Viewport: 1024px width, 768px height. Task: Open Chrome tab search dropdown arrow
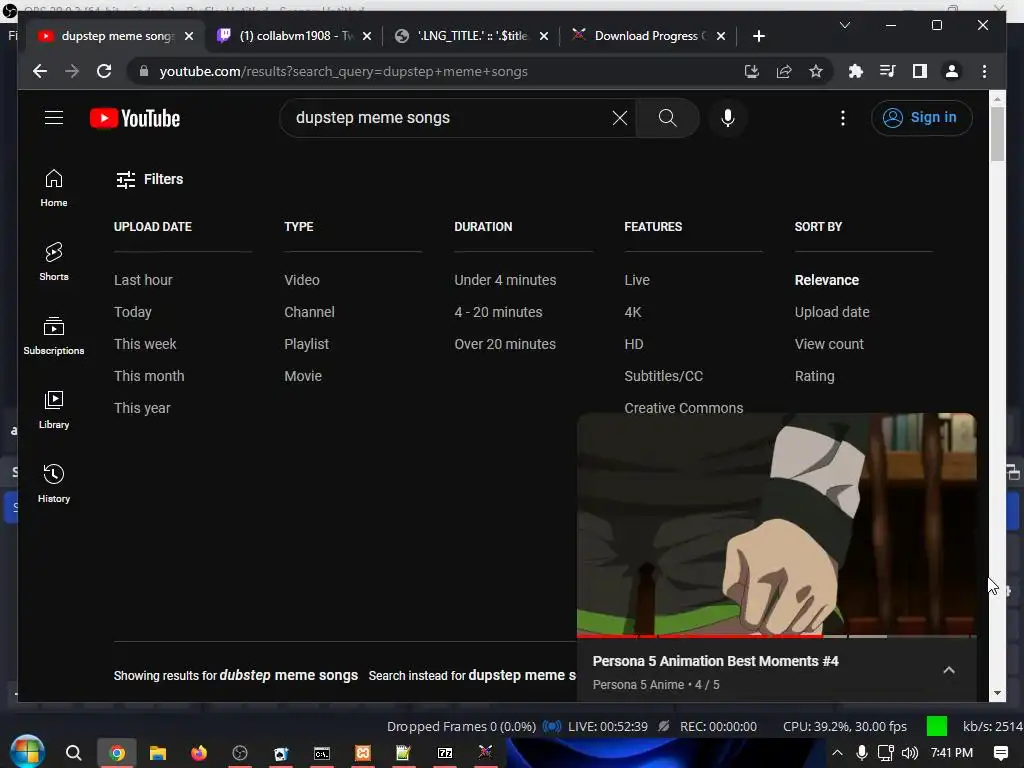[x=844, y=25]
